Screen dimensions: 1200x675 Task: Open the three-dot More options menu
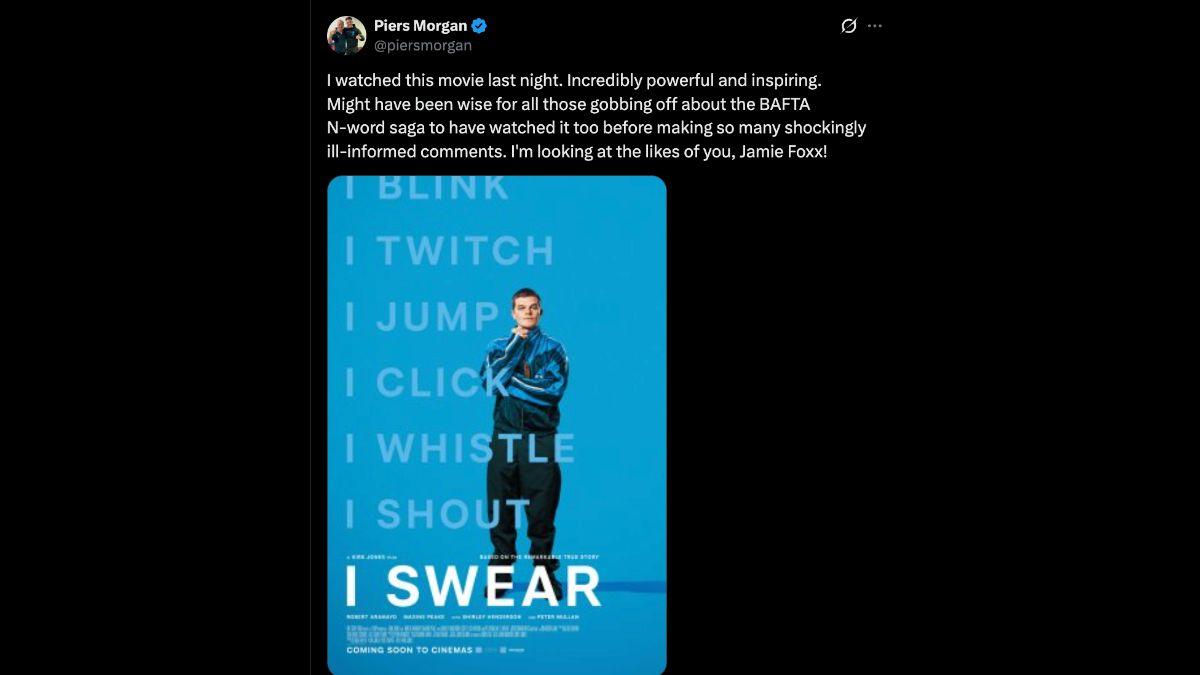[875, 26]
